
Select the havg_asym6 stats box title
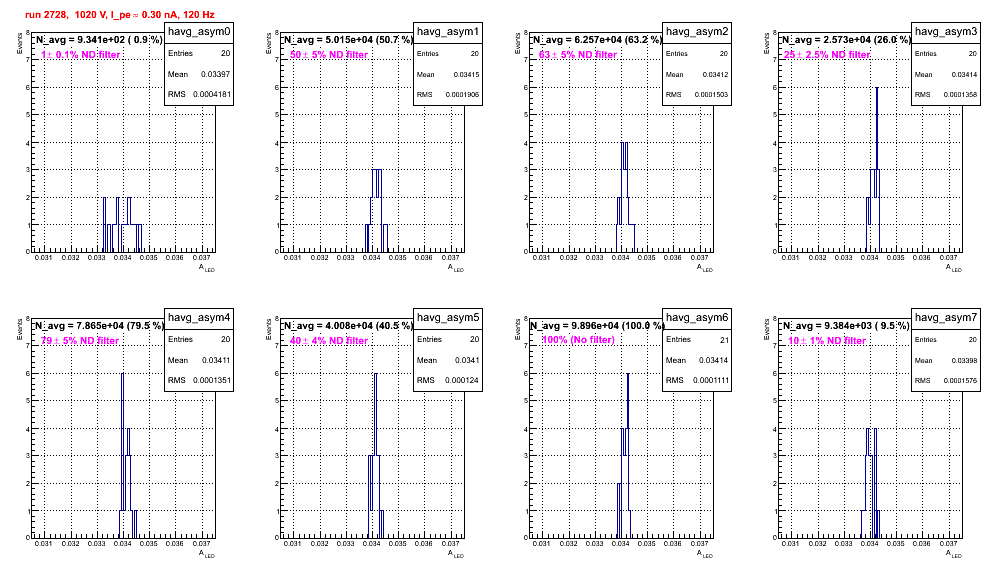pos(697,318)
